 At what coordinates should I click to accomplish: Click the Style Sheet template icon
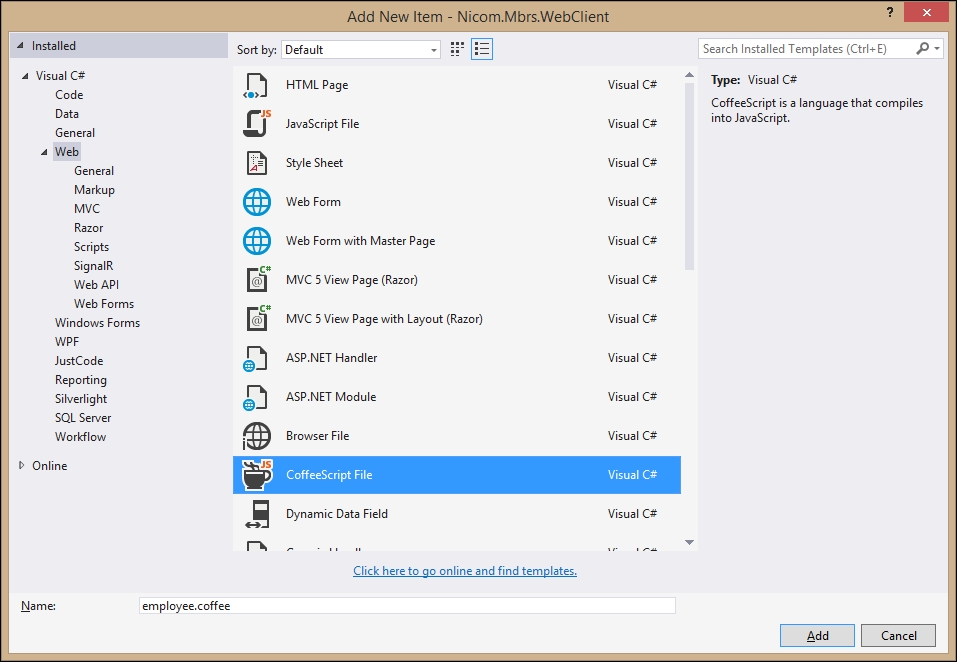tap(257, 163)
